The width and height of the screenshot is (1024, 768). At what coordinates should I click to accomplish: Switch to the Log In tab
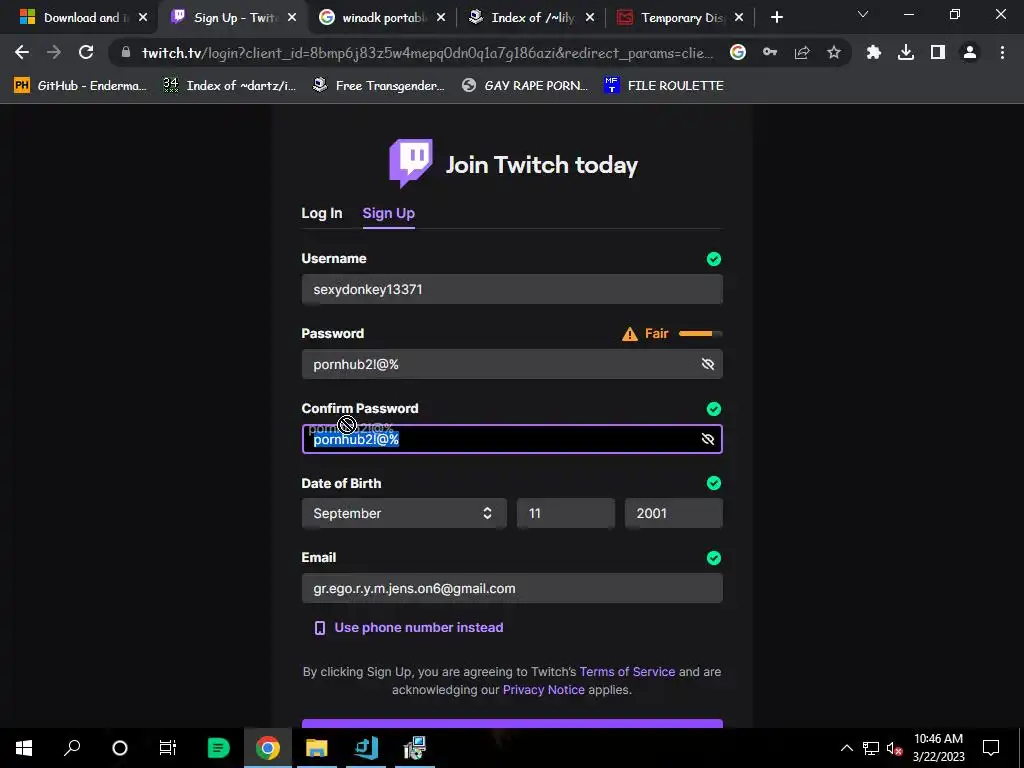(321, 213)
